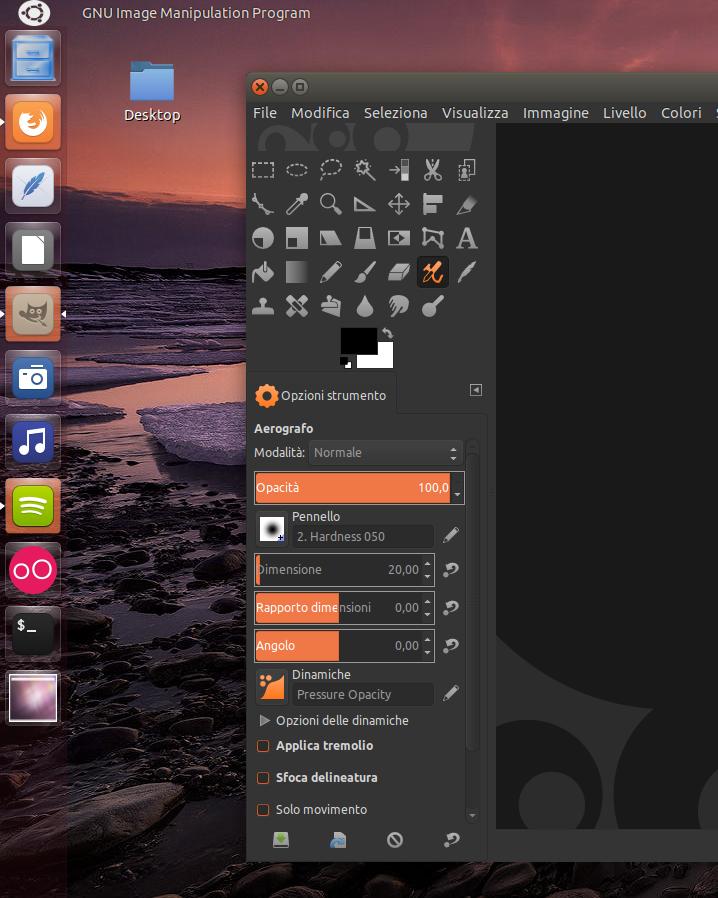Select the Perspective Clone tool

[x=331, y=306]
